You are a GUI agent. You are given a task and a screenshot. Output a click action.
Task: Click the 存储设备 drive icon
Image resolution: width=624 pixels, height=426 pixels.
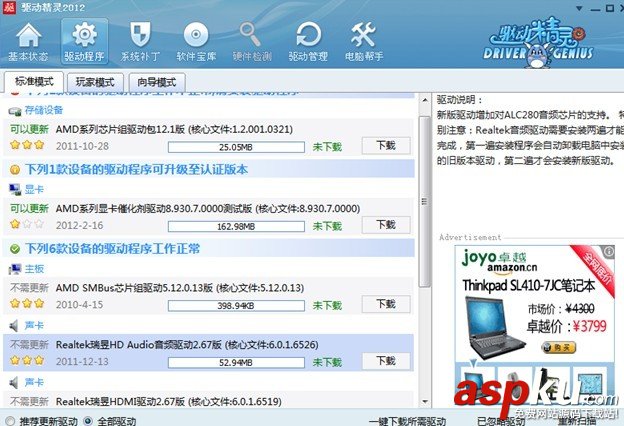click(x=15, y=111)
